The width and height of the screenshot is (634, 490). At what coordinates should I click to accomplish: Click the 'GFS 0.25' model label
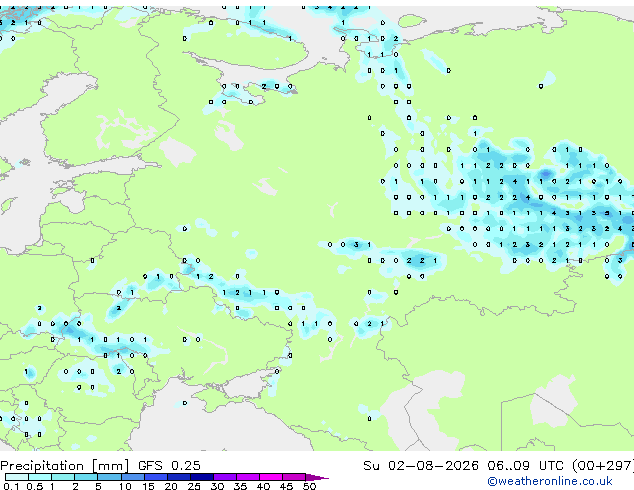pyautogui.click(x=169, y=465)
